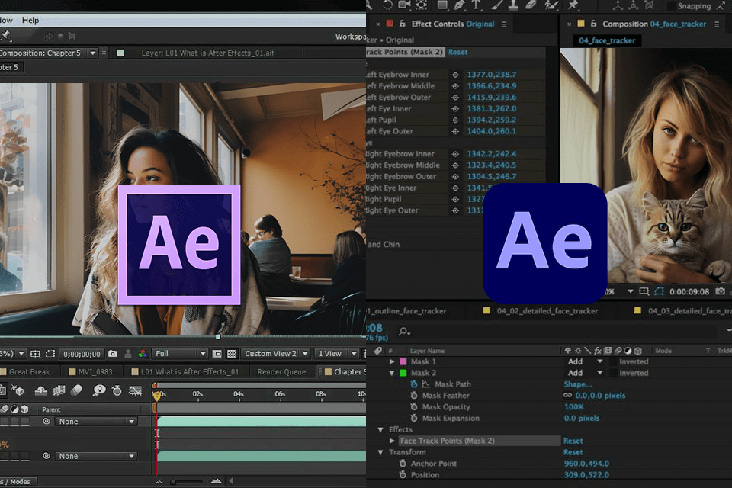This screenshot has width=732, height=488.
Task: Click the left timeline zoom slider
Action: [x=187, y=481]
